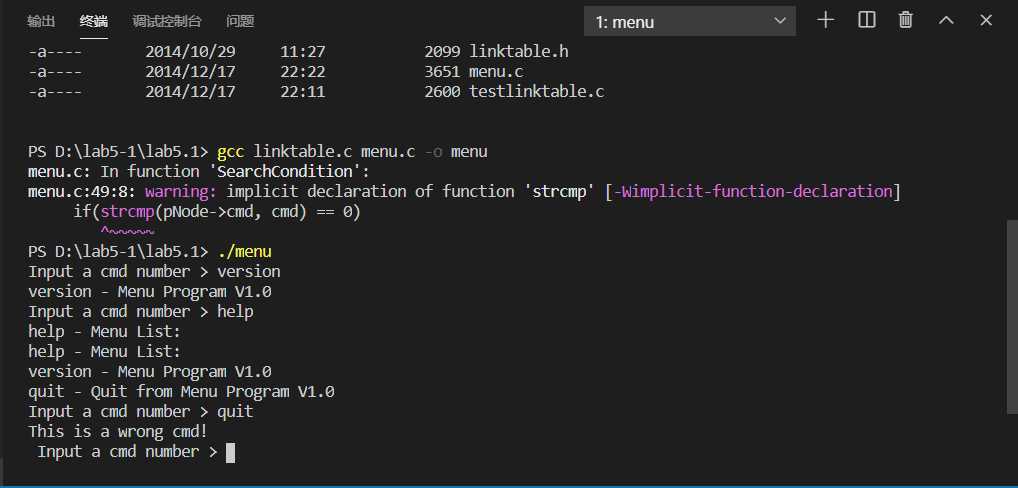This screenshot has height=488, width=1018.
Task: Focus the blinking cursor at the prompt
Action: 230,452
